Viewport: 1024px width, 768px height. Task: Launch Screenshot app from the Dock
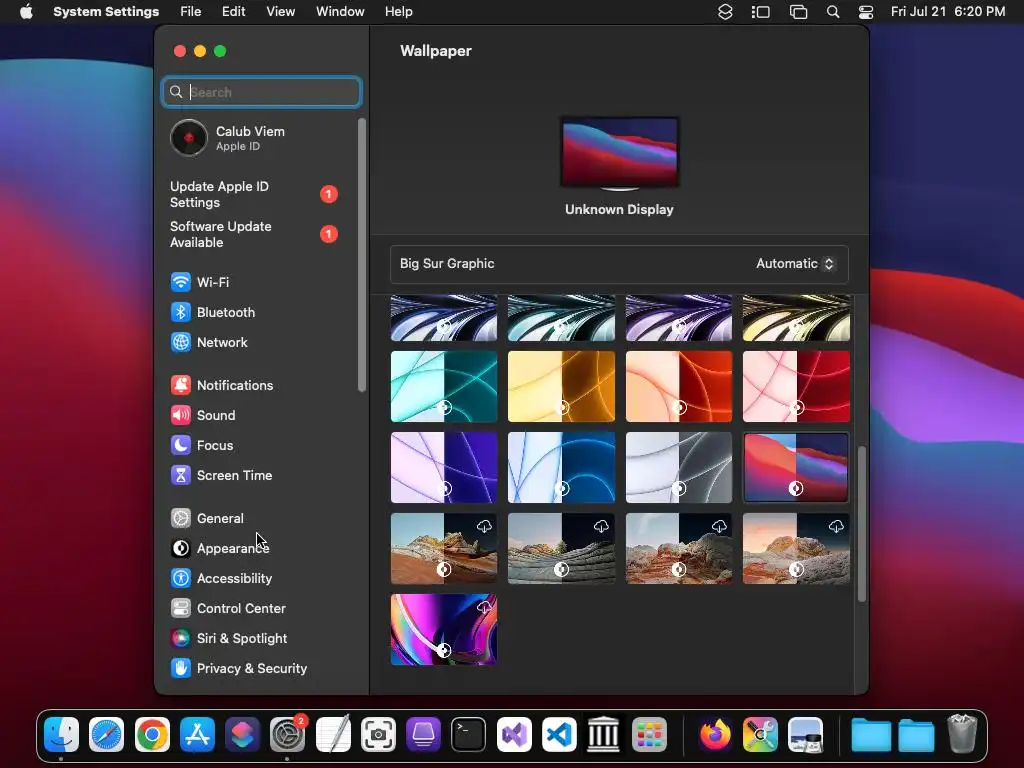[x=378, y=735]
